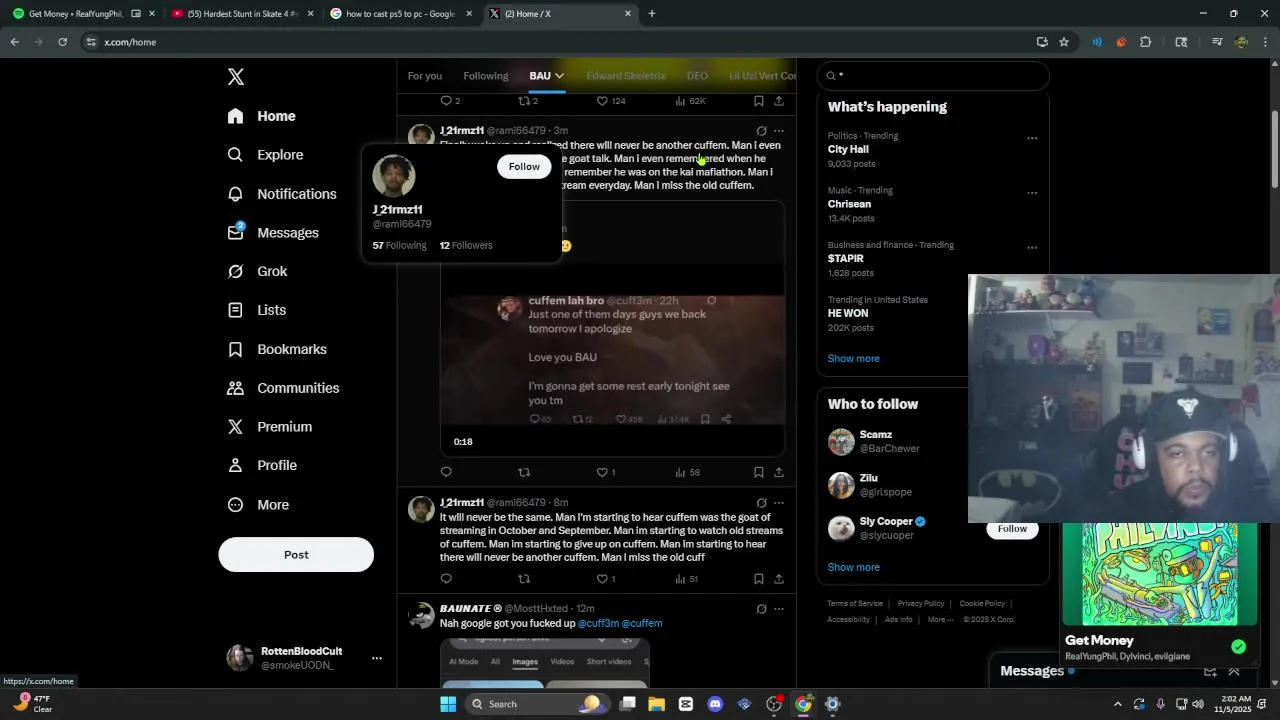The width and height of the screenshot is (1280, 720).
Task: Bookmark the post with the 0:18 video
Action: tap(759, 472)
